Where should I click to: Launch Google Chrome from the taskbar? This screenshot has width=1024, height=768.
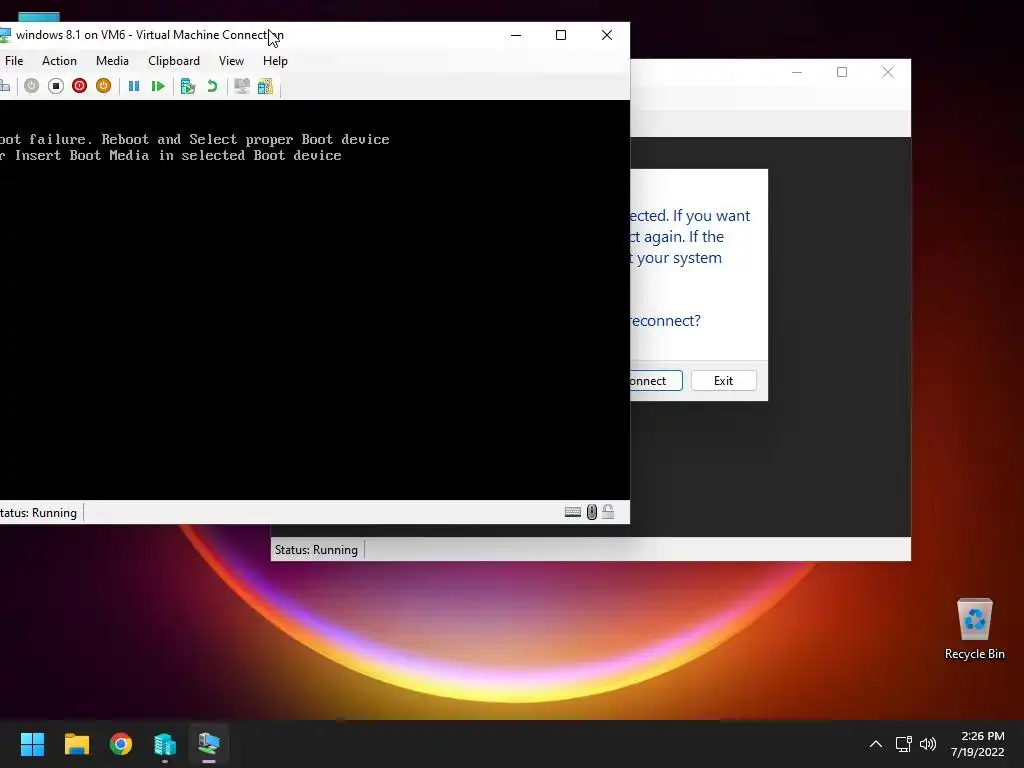tap(121, 744)
